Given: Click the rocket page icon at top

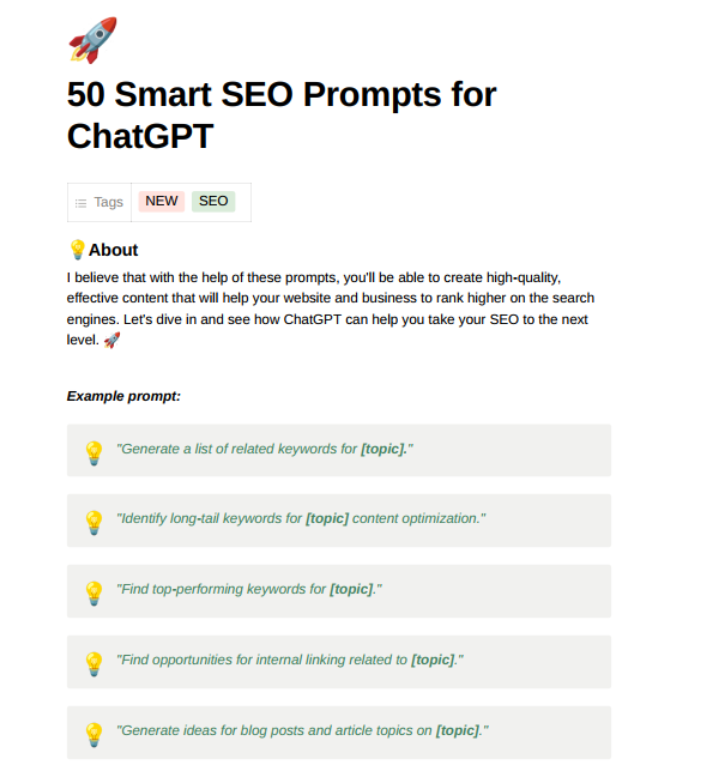Looking at the screenshot, I should (x=93, y=40).
